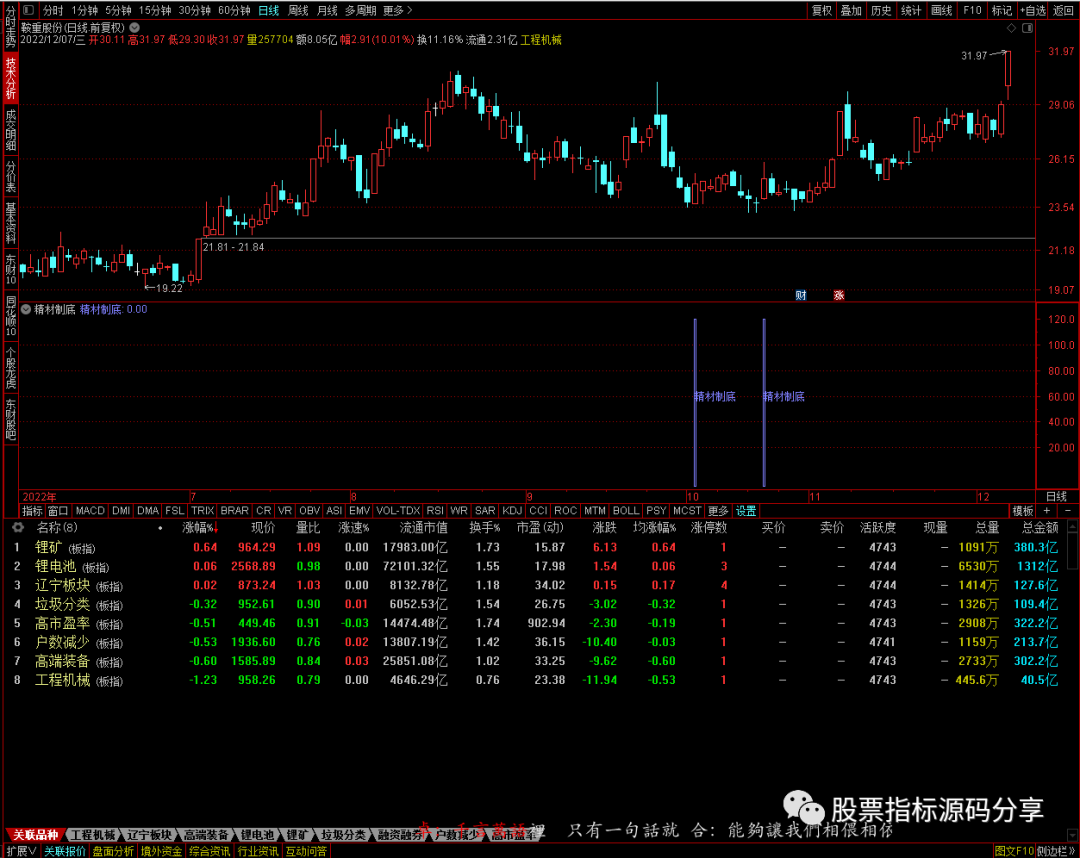Expand the 精材制底 indicator dropdown arrow

(x=26, y=310)
